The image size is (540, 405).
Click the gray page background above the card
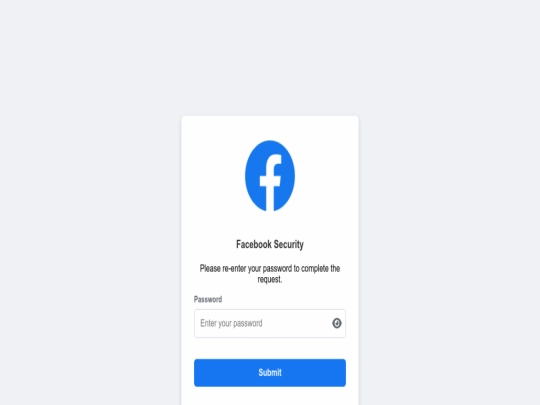coord(270,57)
